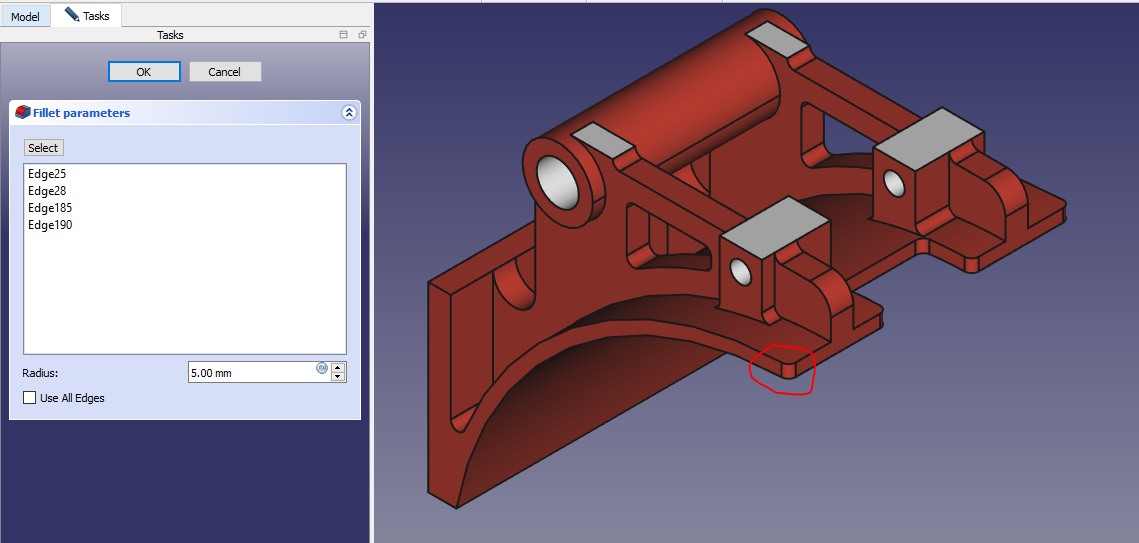Open the expression editor icon in Radius field

[322, 368]
